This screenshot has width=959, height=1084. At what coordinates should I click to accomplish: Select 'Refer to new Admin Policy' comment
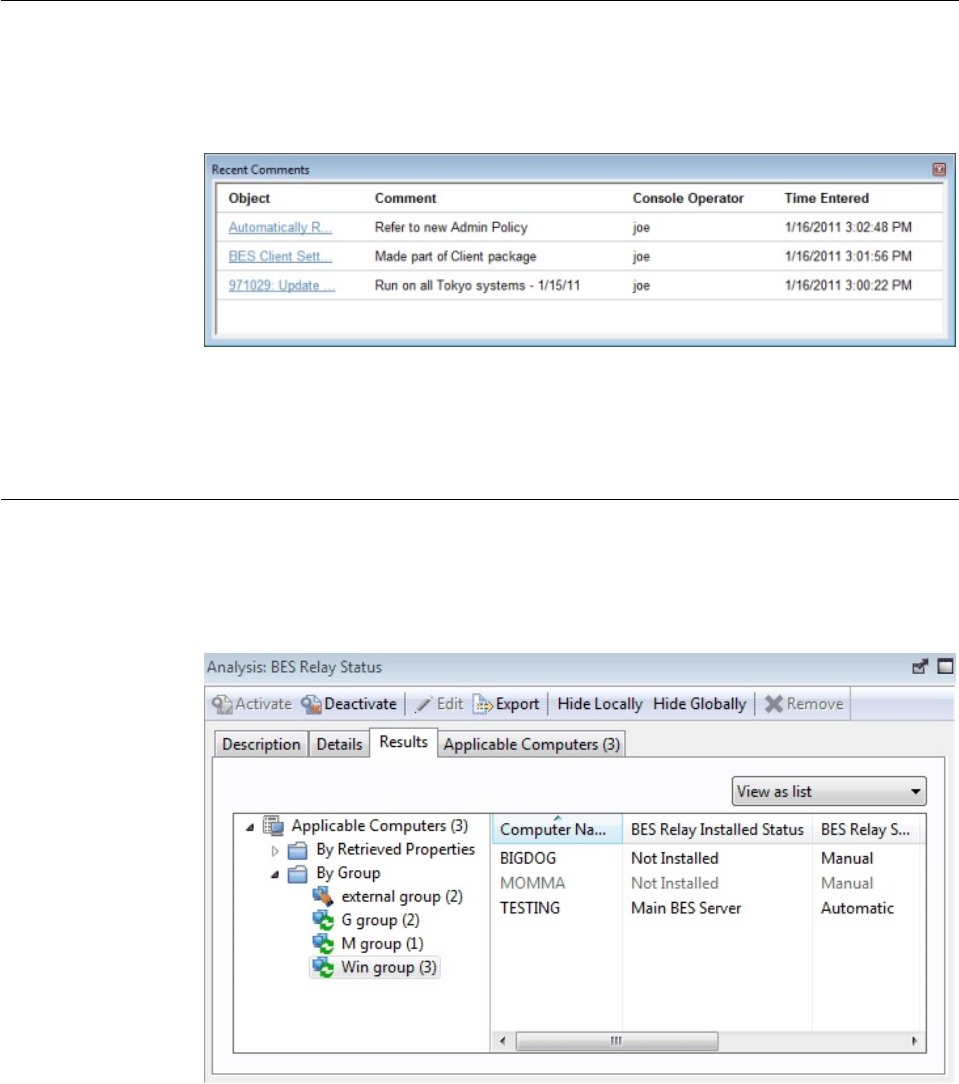451,227
